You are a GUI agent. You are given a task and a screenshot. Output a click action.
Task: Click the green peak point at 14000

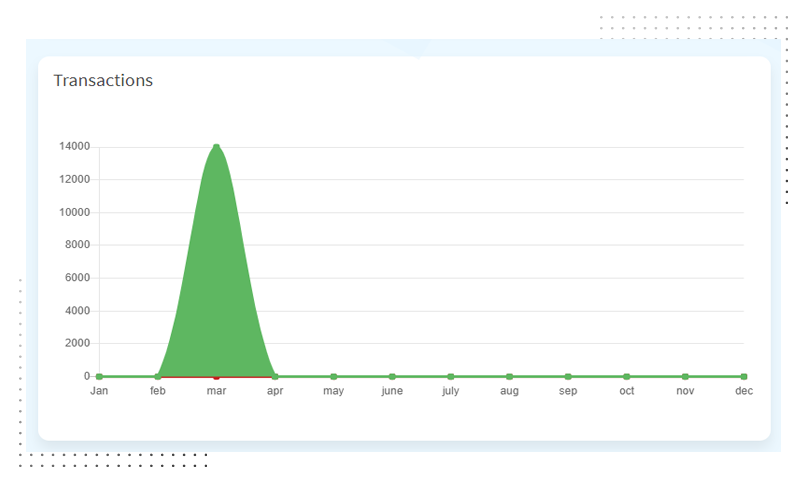[216, 147]
